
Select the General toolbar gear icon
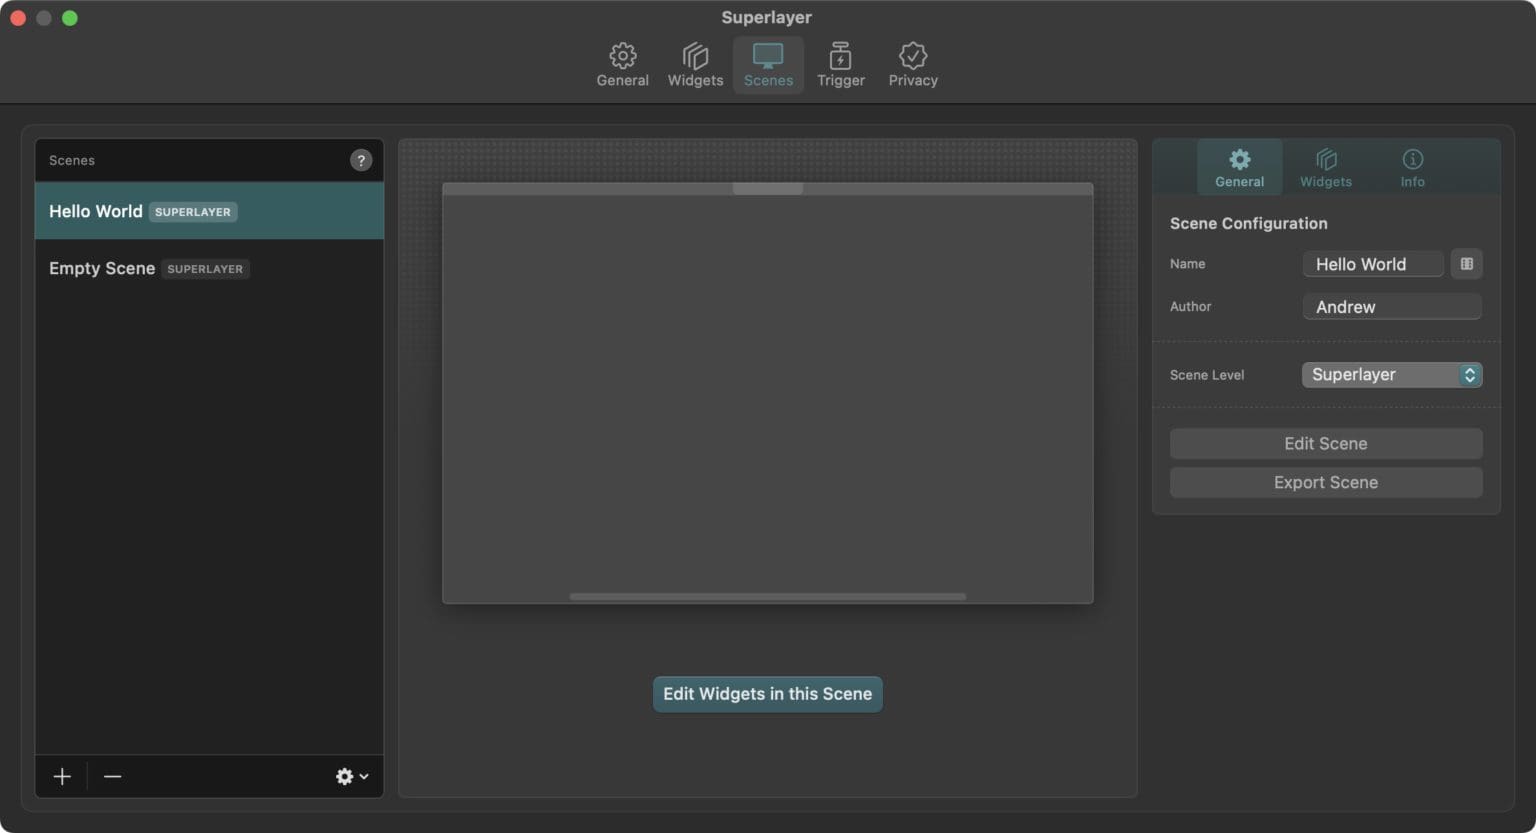pyautogui.click(x=622, y=63)
